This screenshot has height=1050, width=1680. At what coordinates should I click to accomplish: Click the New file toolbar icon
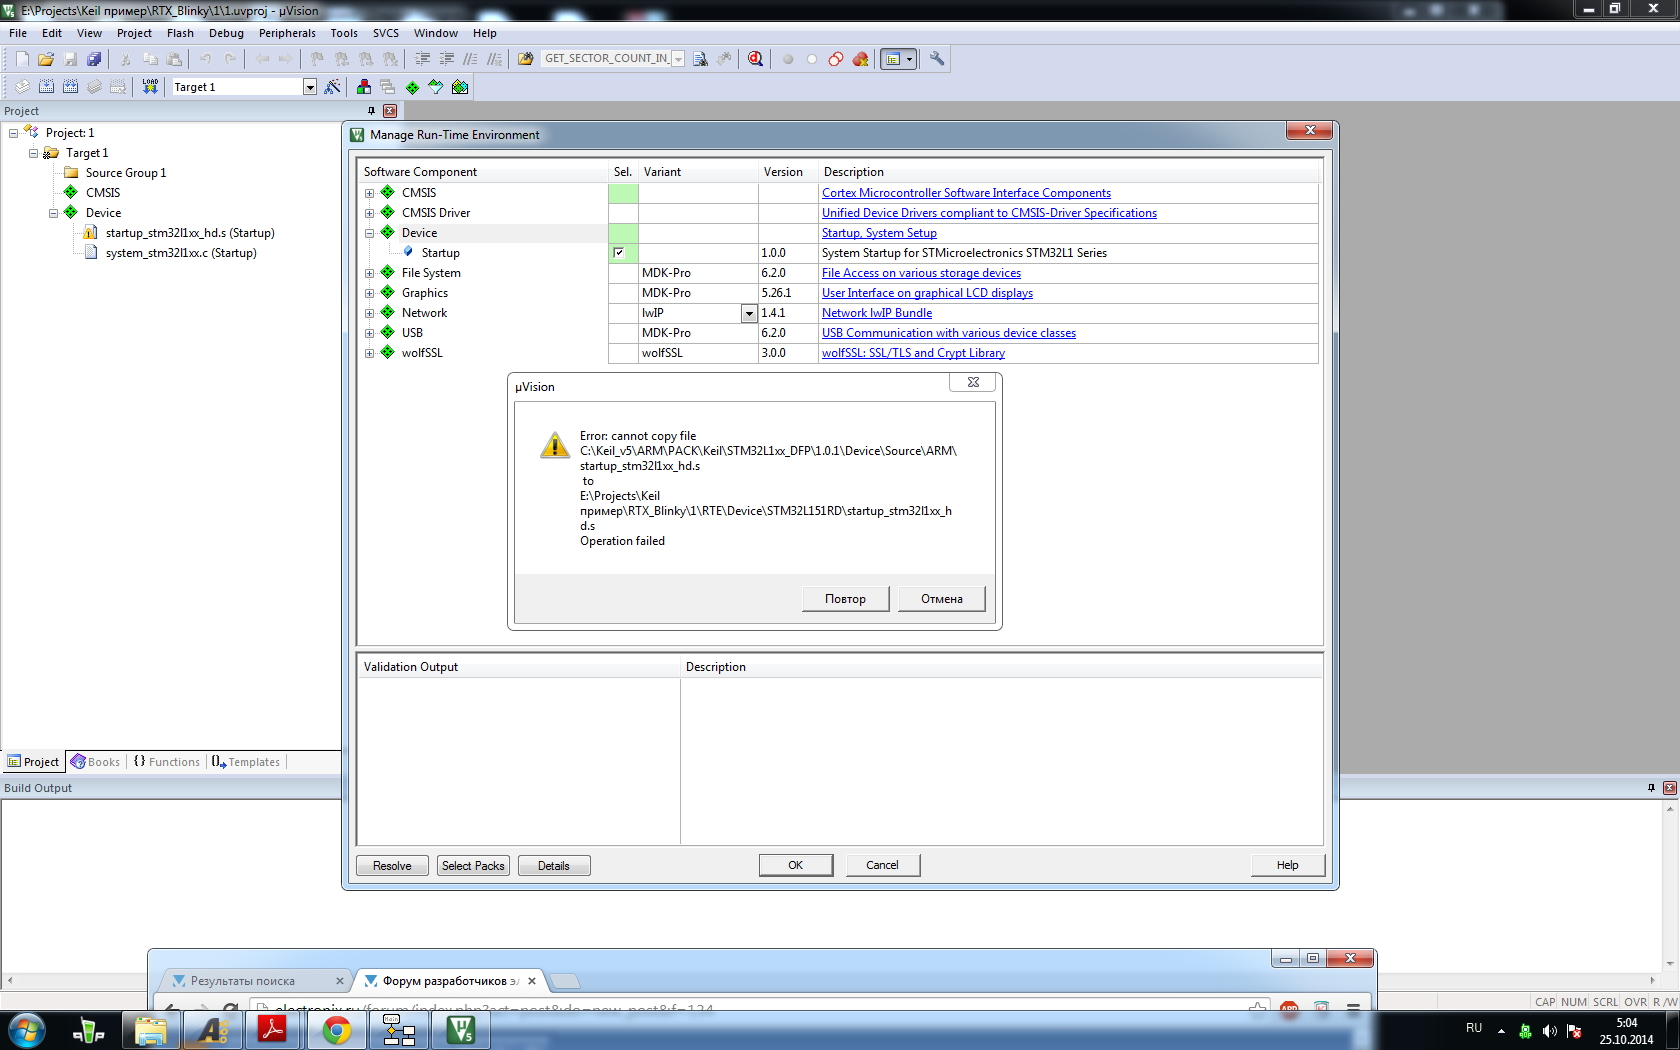(x=22, y=59)
